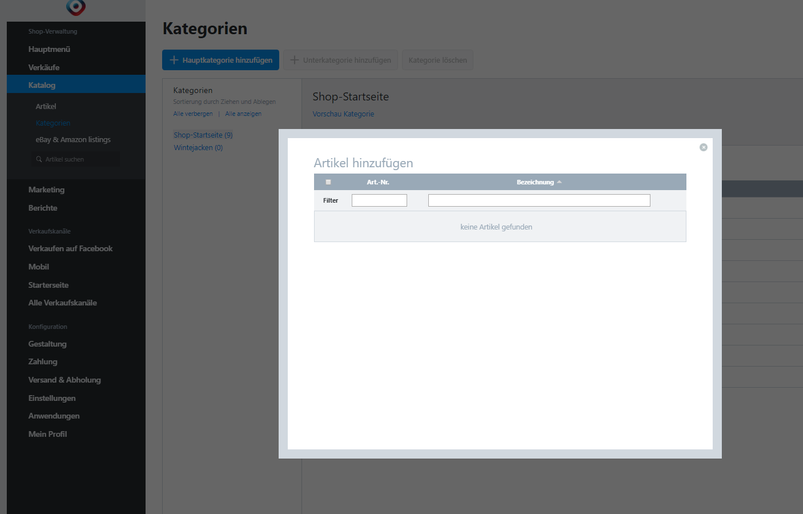Click the Artikel suchen search field
The height and width of the screenshot is (514, 803).
(x=76, y=159)
